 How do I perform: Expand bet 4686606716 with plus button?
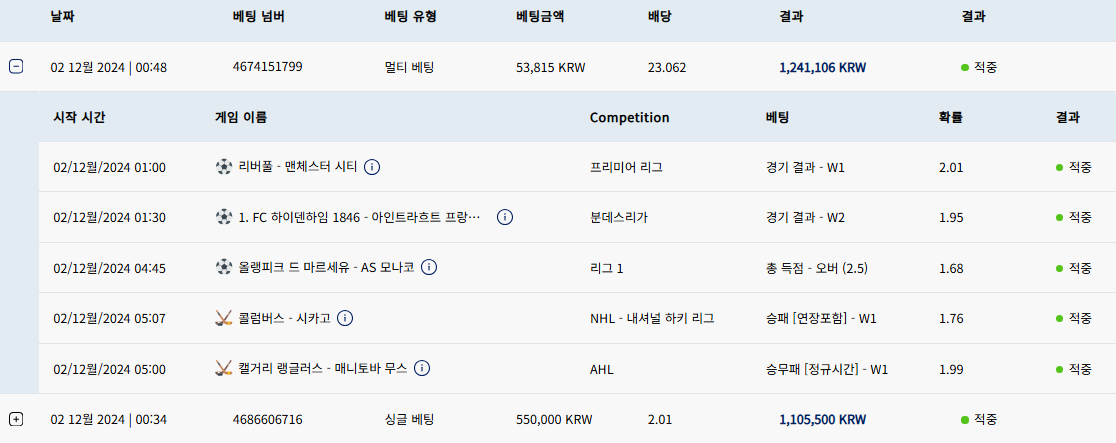16,419
